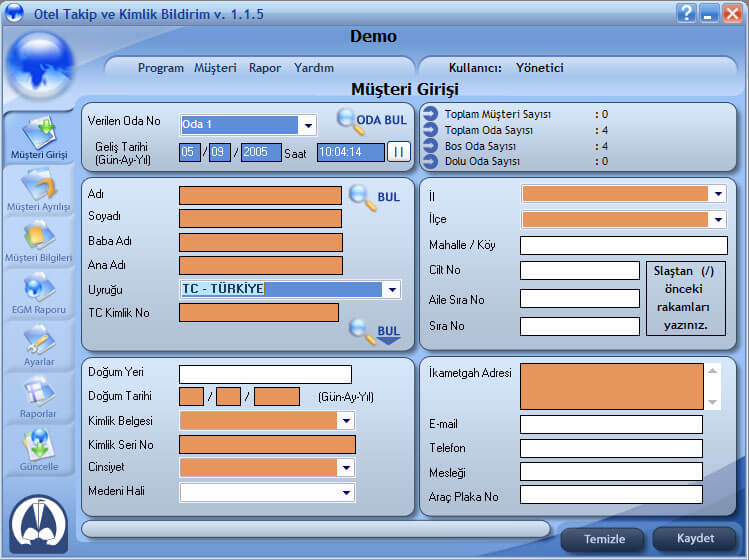Open the Uyruğu nationality dropdown
The height and width of the screenshot is (560, 749).
(x=392, y=290)
